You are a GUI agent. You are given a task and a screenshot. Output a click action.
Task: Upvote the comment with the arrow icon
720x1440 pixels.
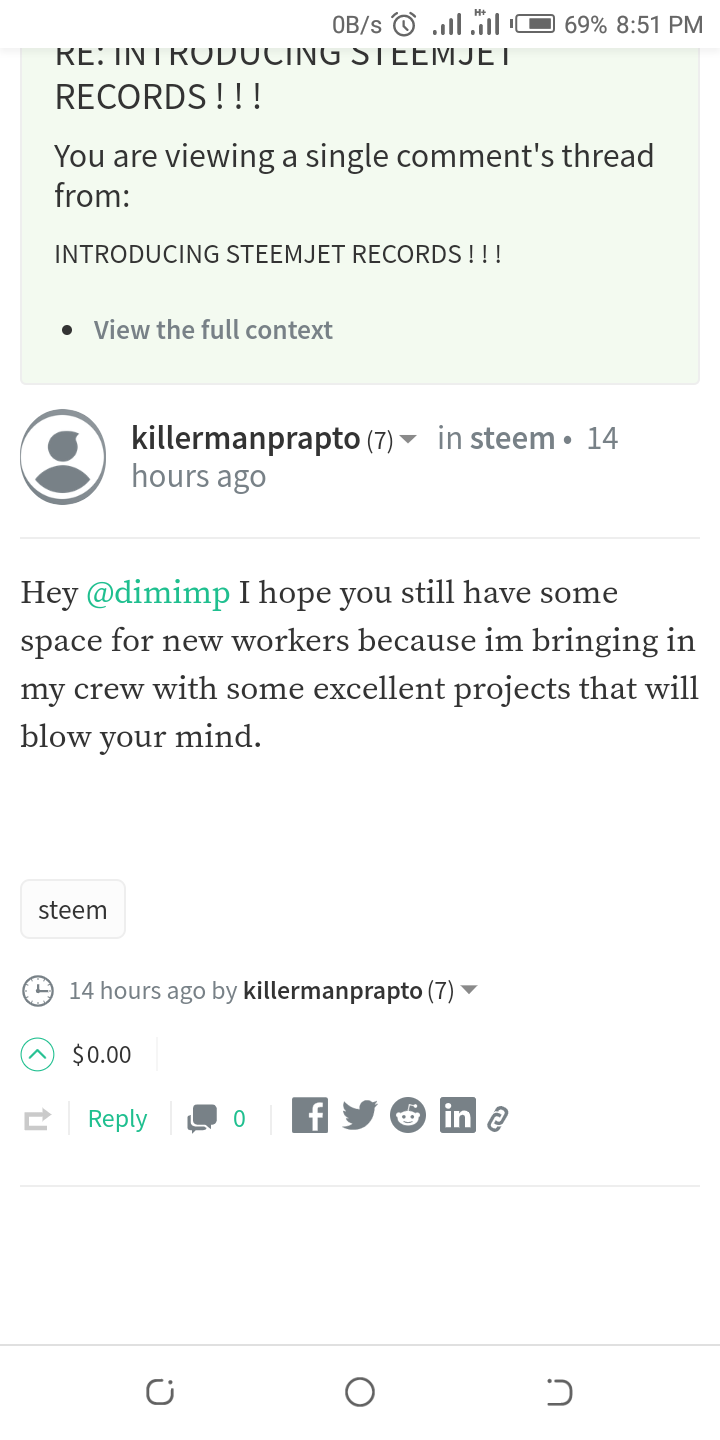(37, 1055)
